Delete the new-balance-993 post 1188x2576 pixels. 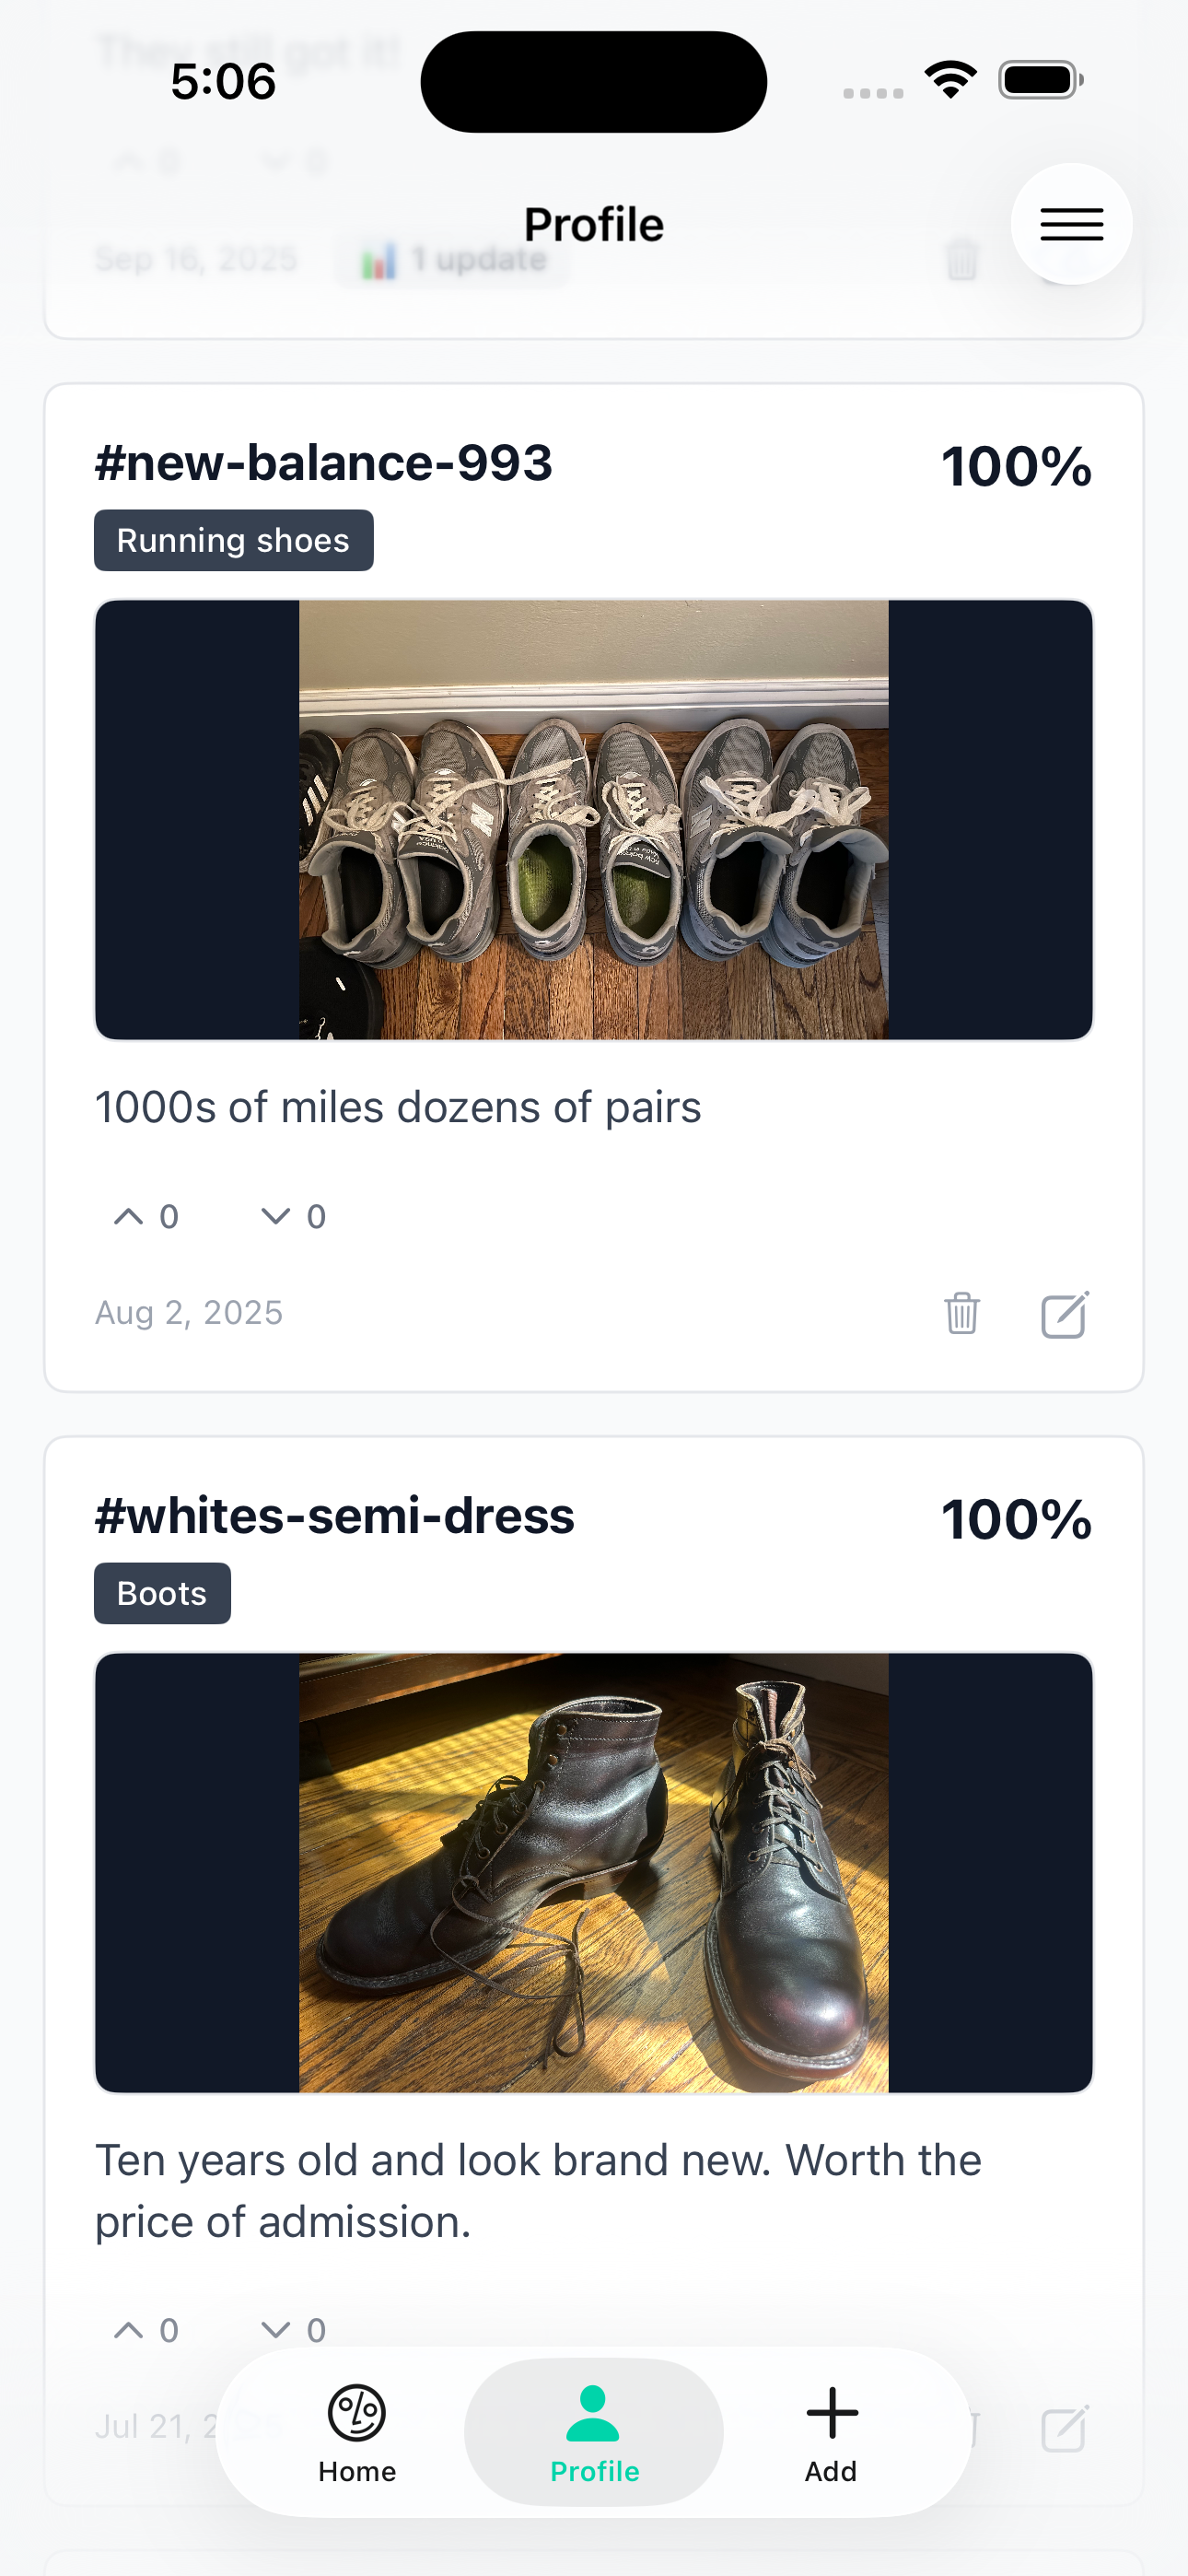(961, 1313)
